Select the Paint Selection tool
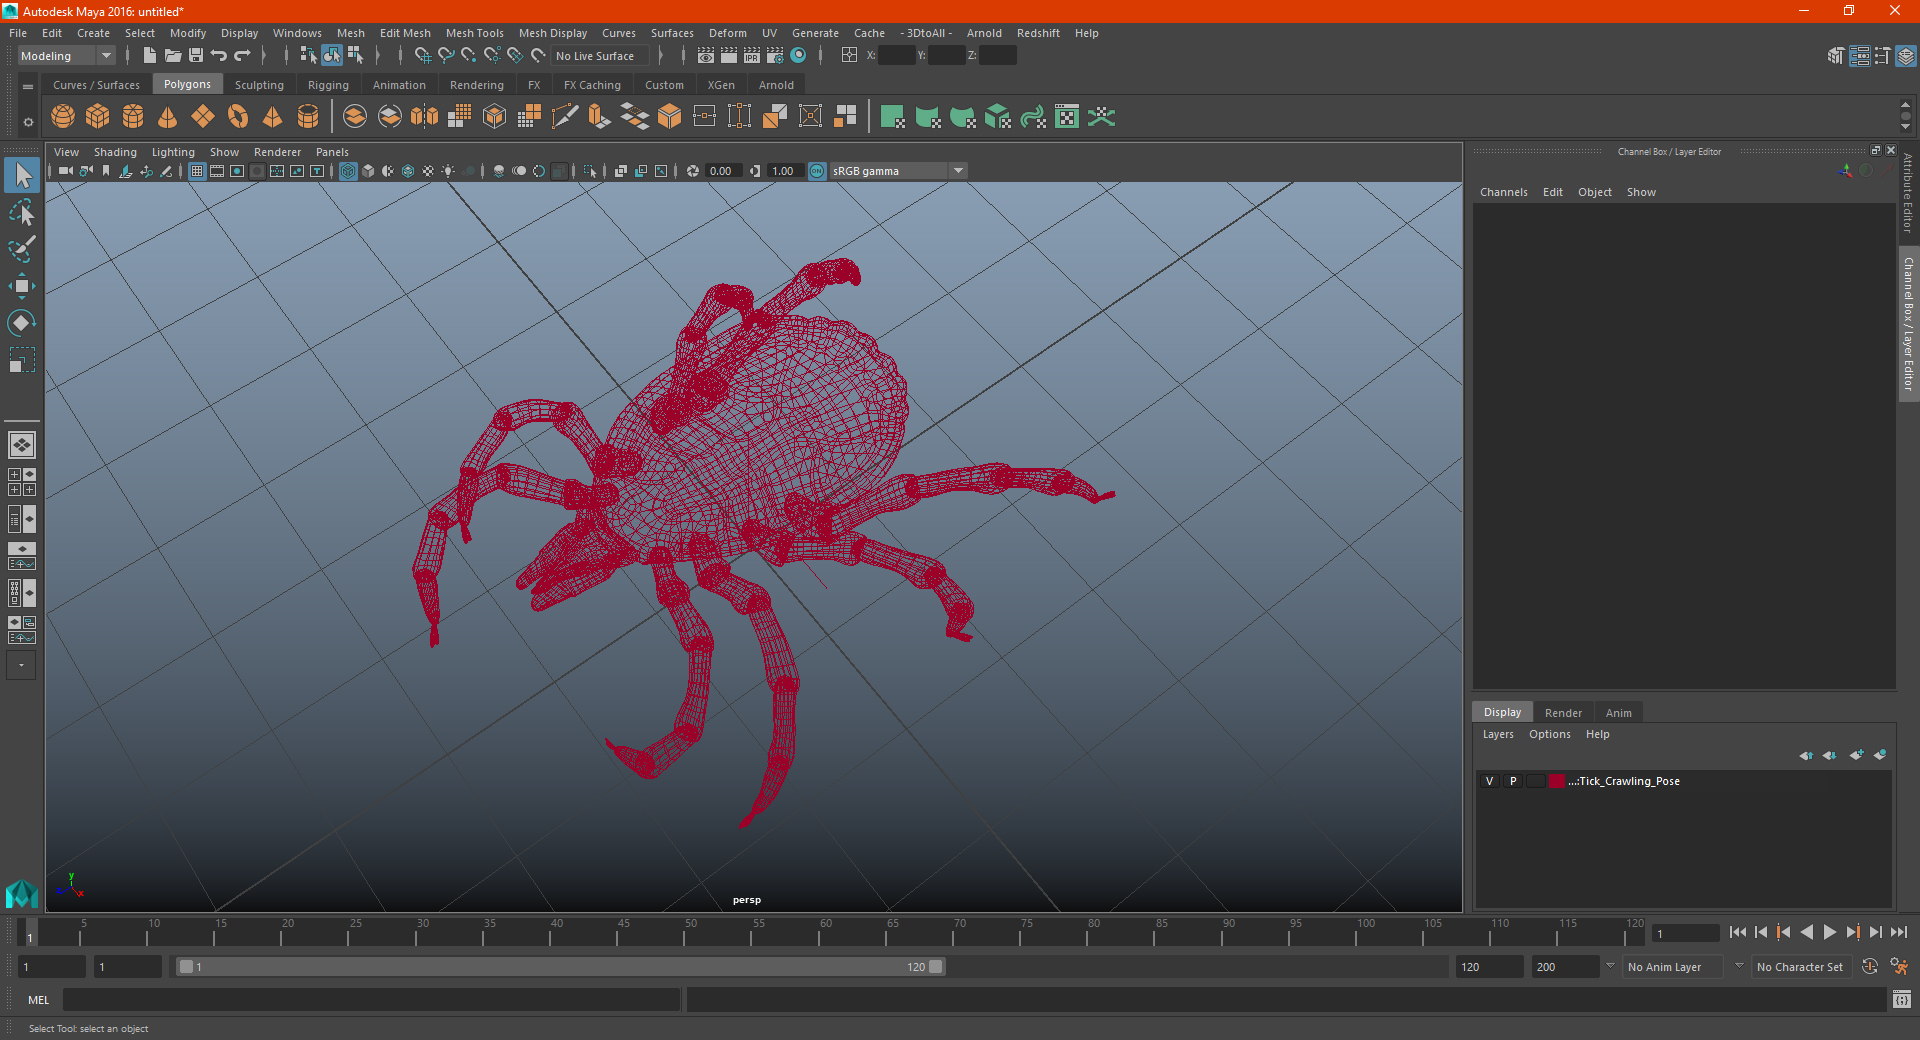Viewport: 1920px width, 1040px height. coord(21,249)
